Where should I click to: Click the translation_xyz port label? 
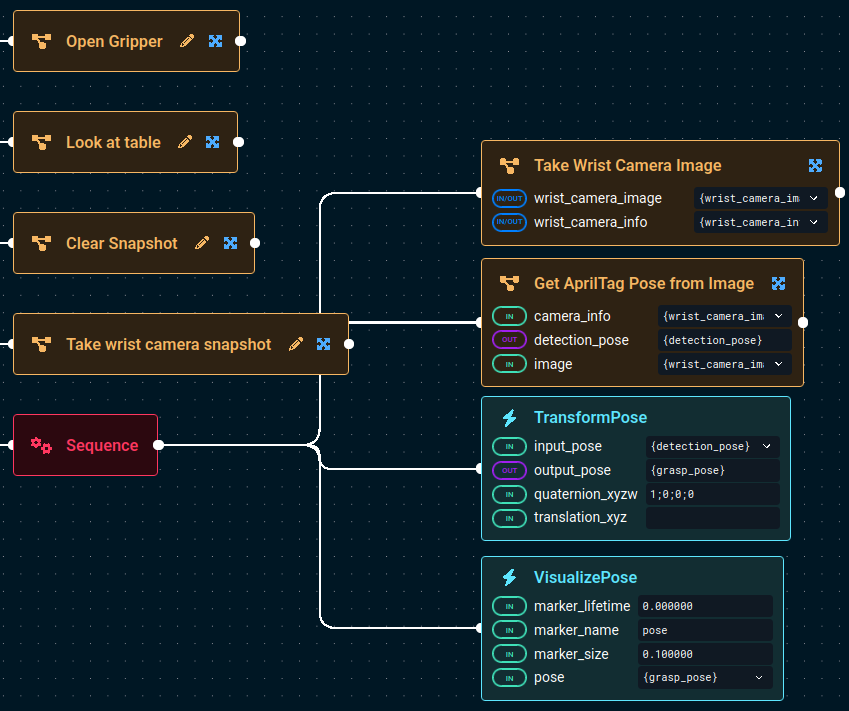[x=580, y=518]
